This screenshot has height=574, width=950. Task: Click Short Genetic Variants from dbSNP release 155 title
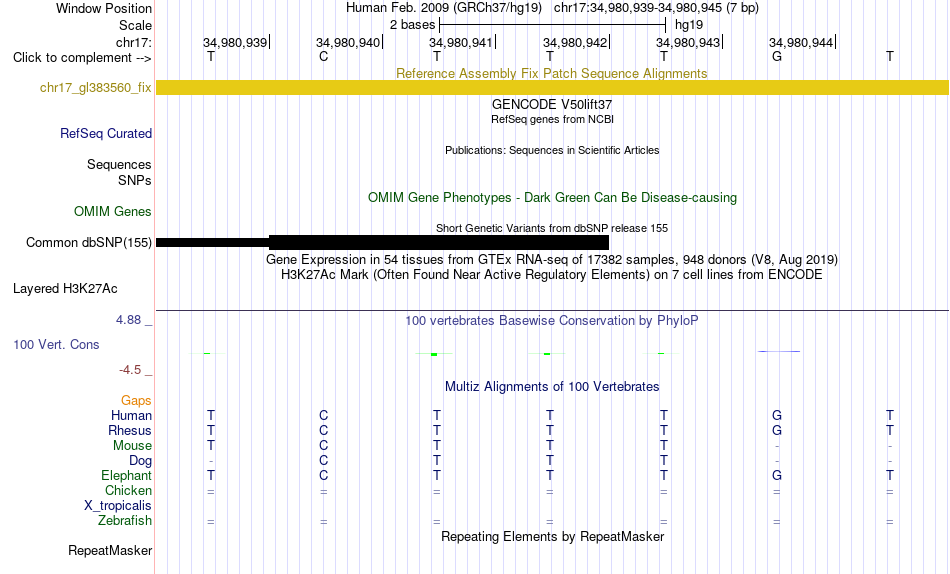552,229
